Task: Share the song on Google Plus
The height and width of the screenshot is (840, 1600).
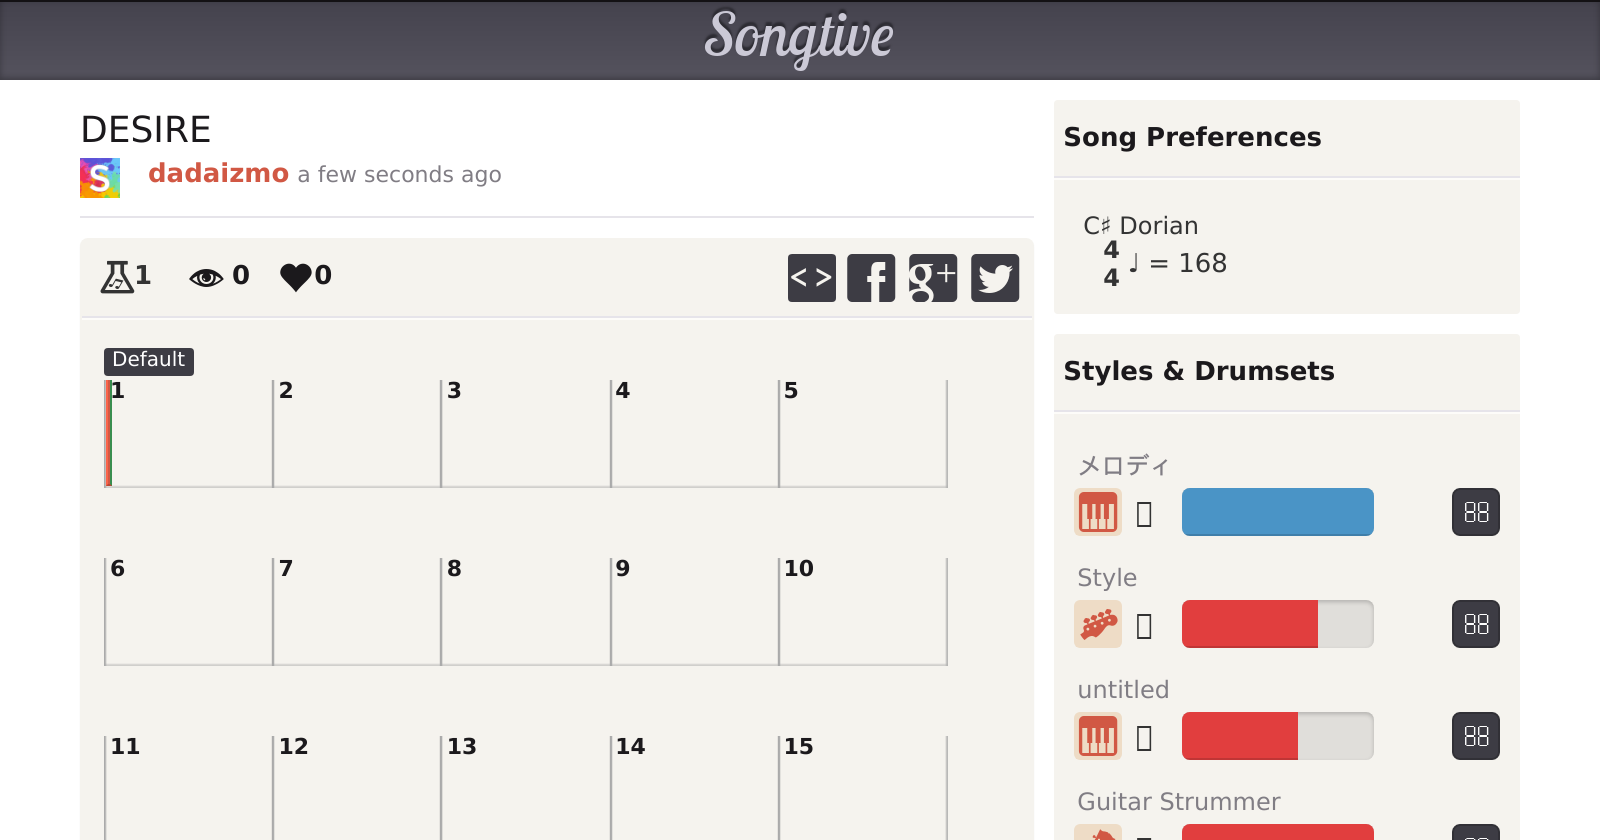Action: click(x=932, y=278)
